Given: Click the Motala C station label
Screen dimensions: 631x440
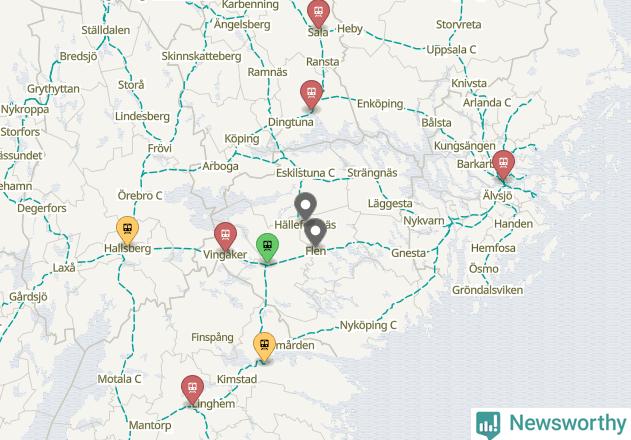Looking at the screenshot, I should (x=119, y=378).
